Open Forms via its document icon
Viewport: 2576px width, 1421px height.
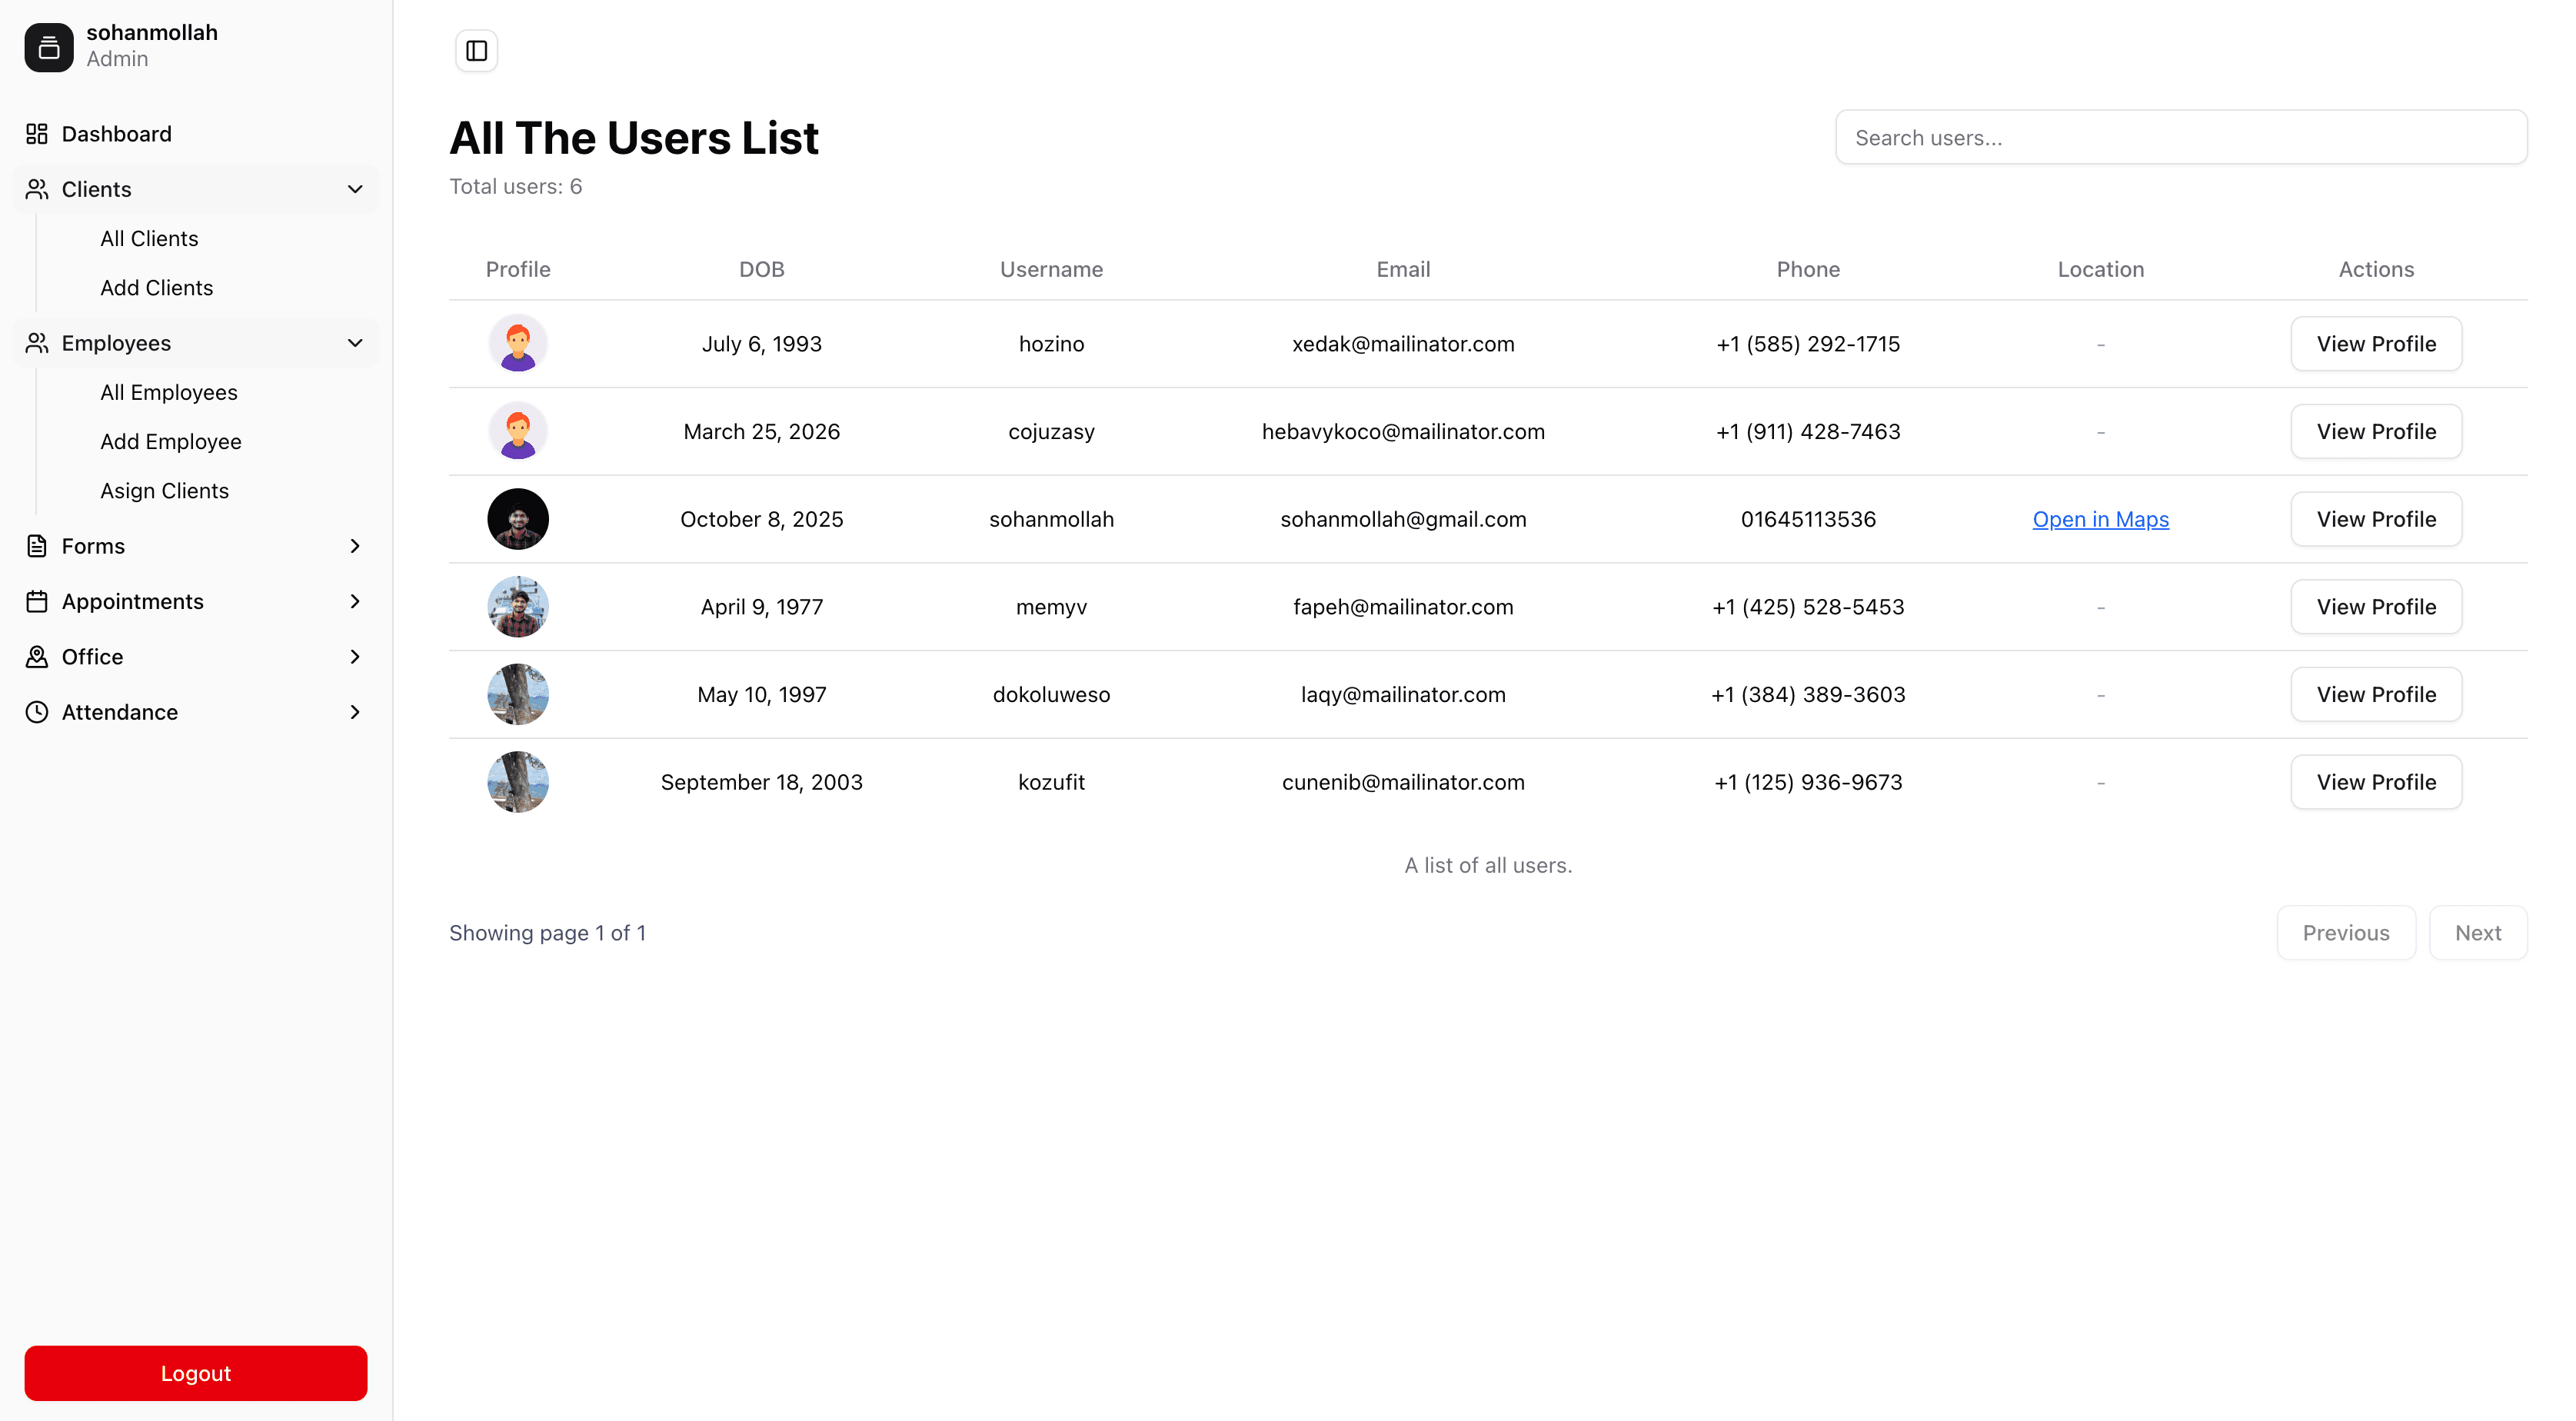tap(37, 546)
